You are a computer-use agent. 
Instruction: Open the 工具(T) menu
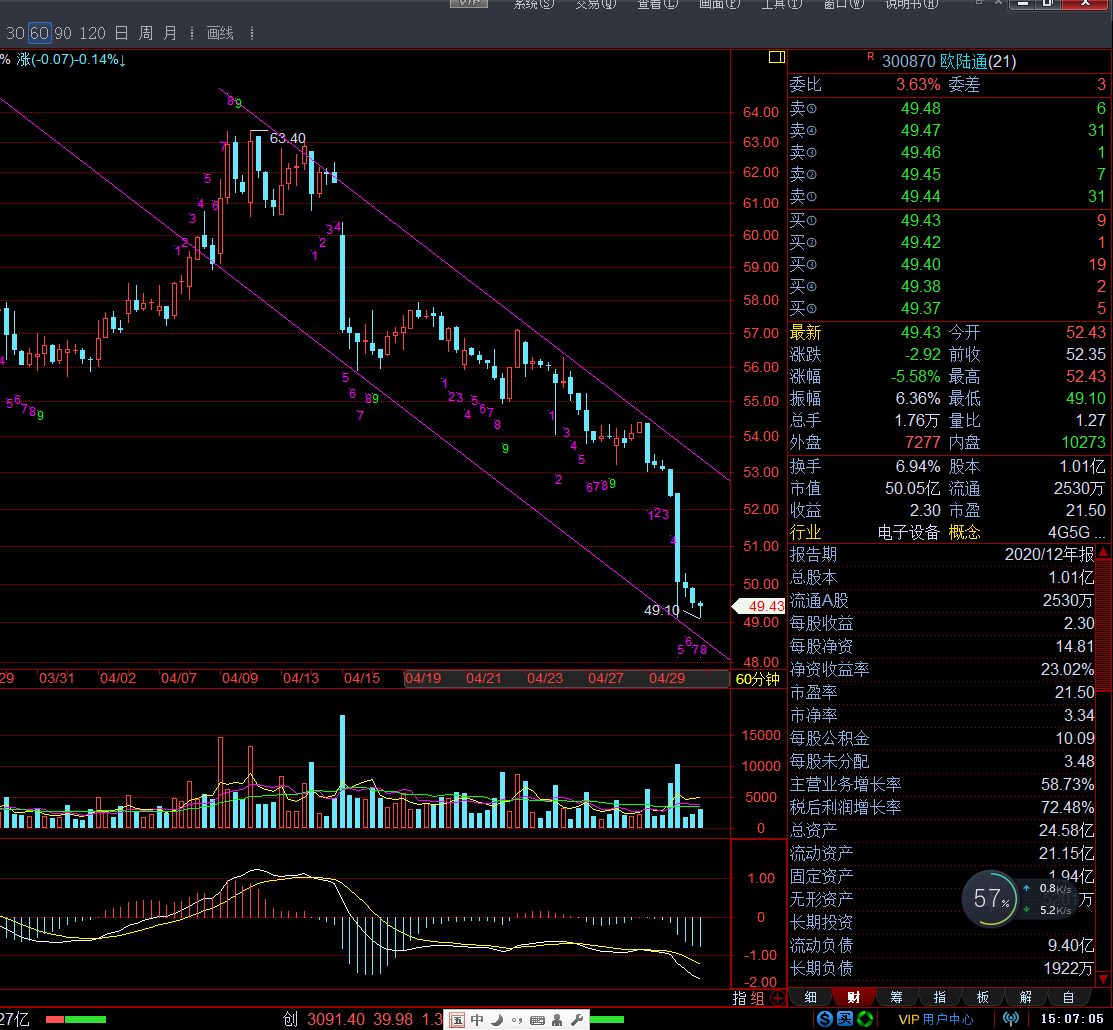point(782,4)
